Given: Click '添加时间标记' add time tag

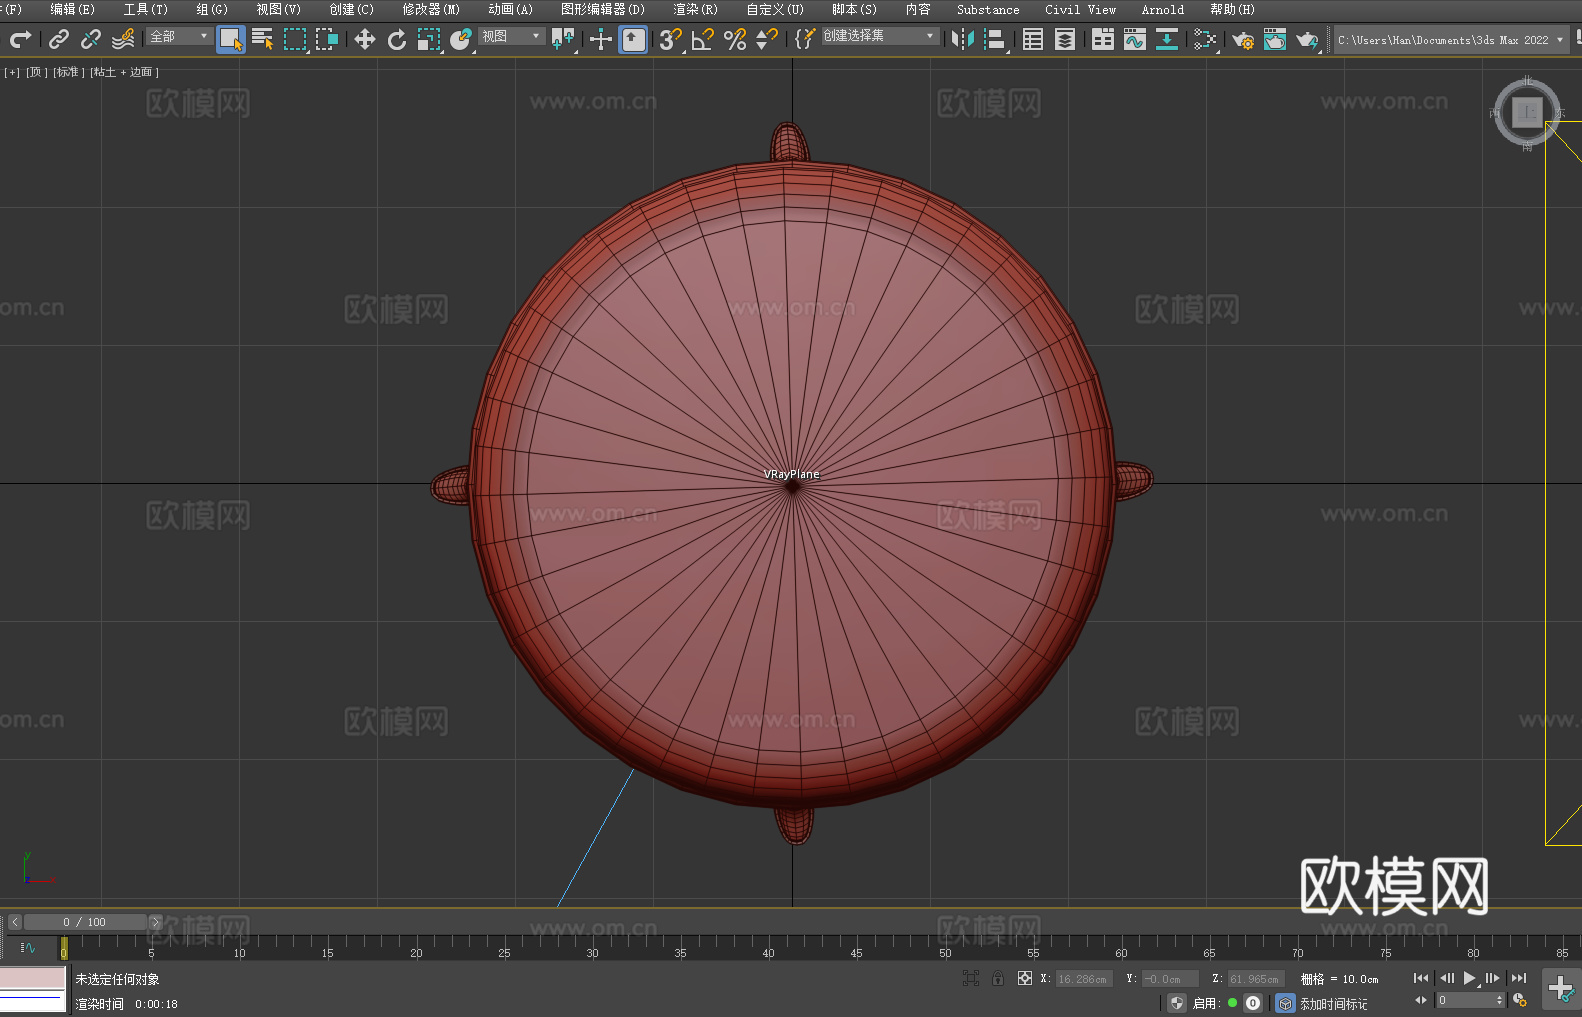Looking at the screenshot, I should (x=1334, y=1004).
